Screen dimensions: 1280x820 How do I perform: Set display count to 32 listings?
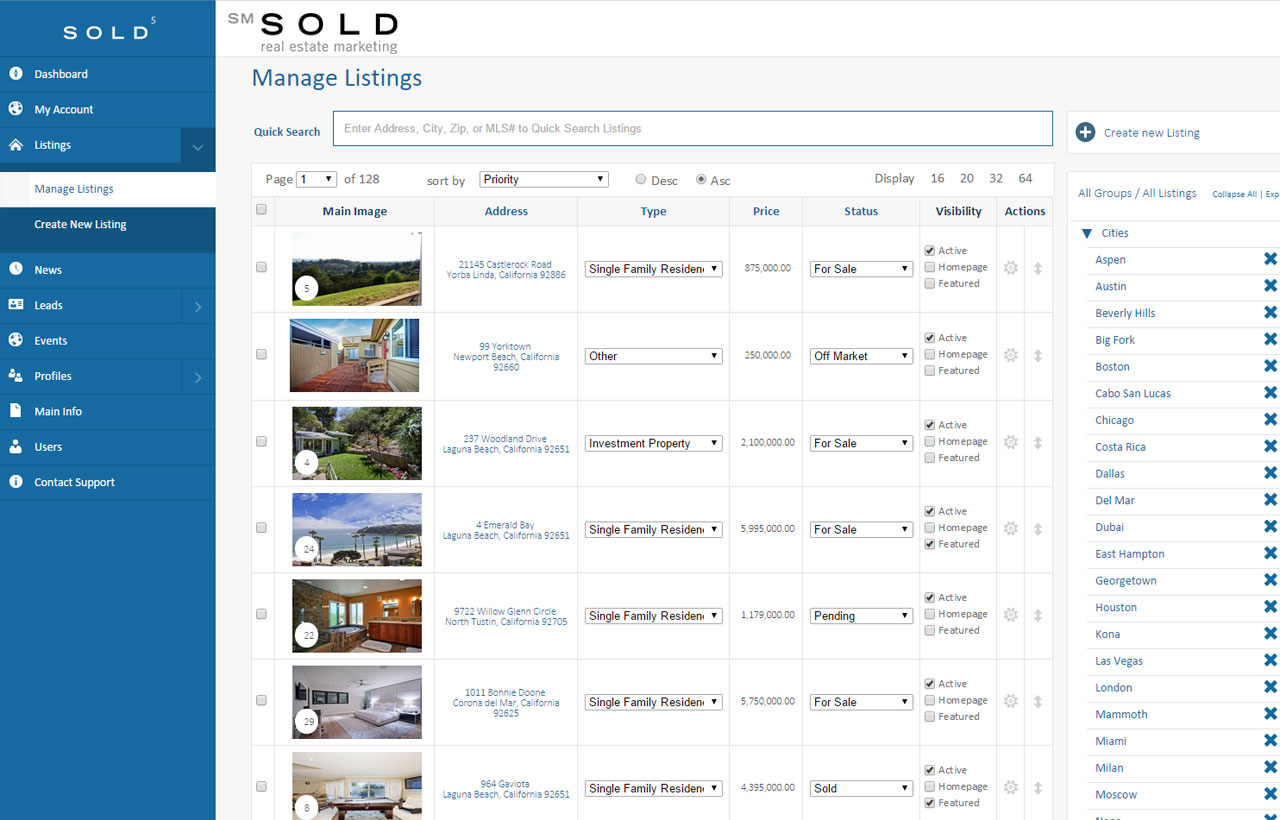click(996, 178)
